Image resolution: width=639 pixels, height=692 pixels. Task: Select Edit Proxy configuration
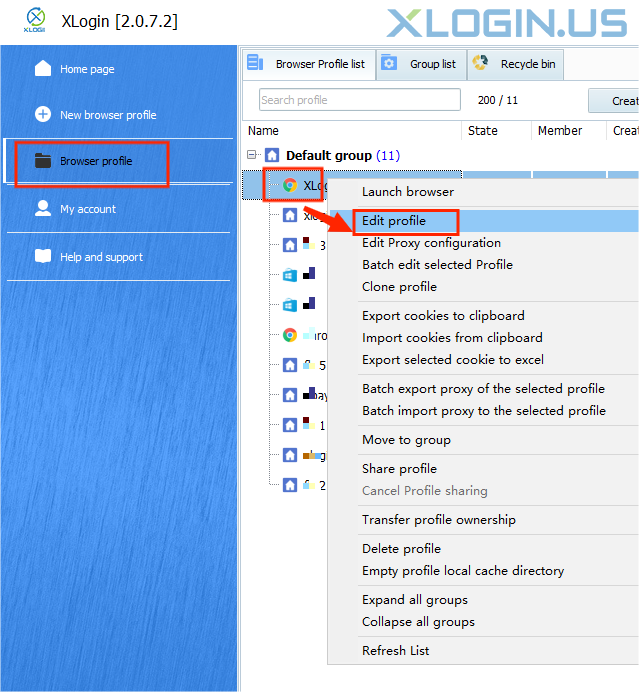431,243
